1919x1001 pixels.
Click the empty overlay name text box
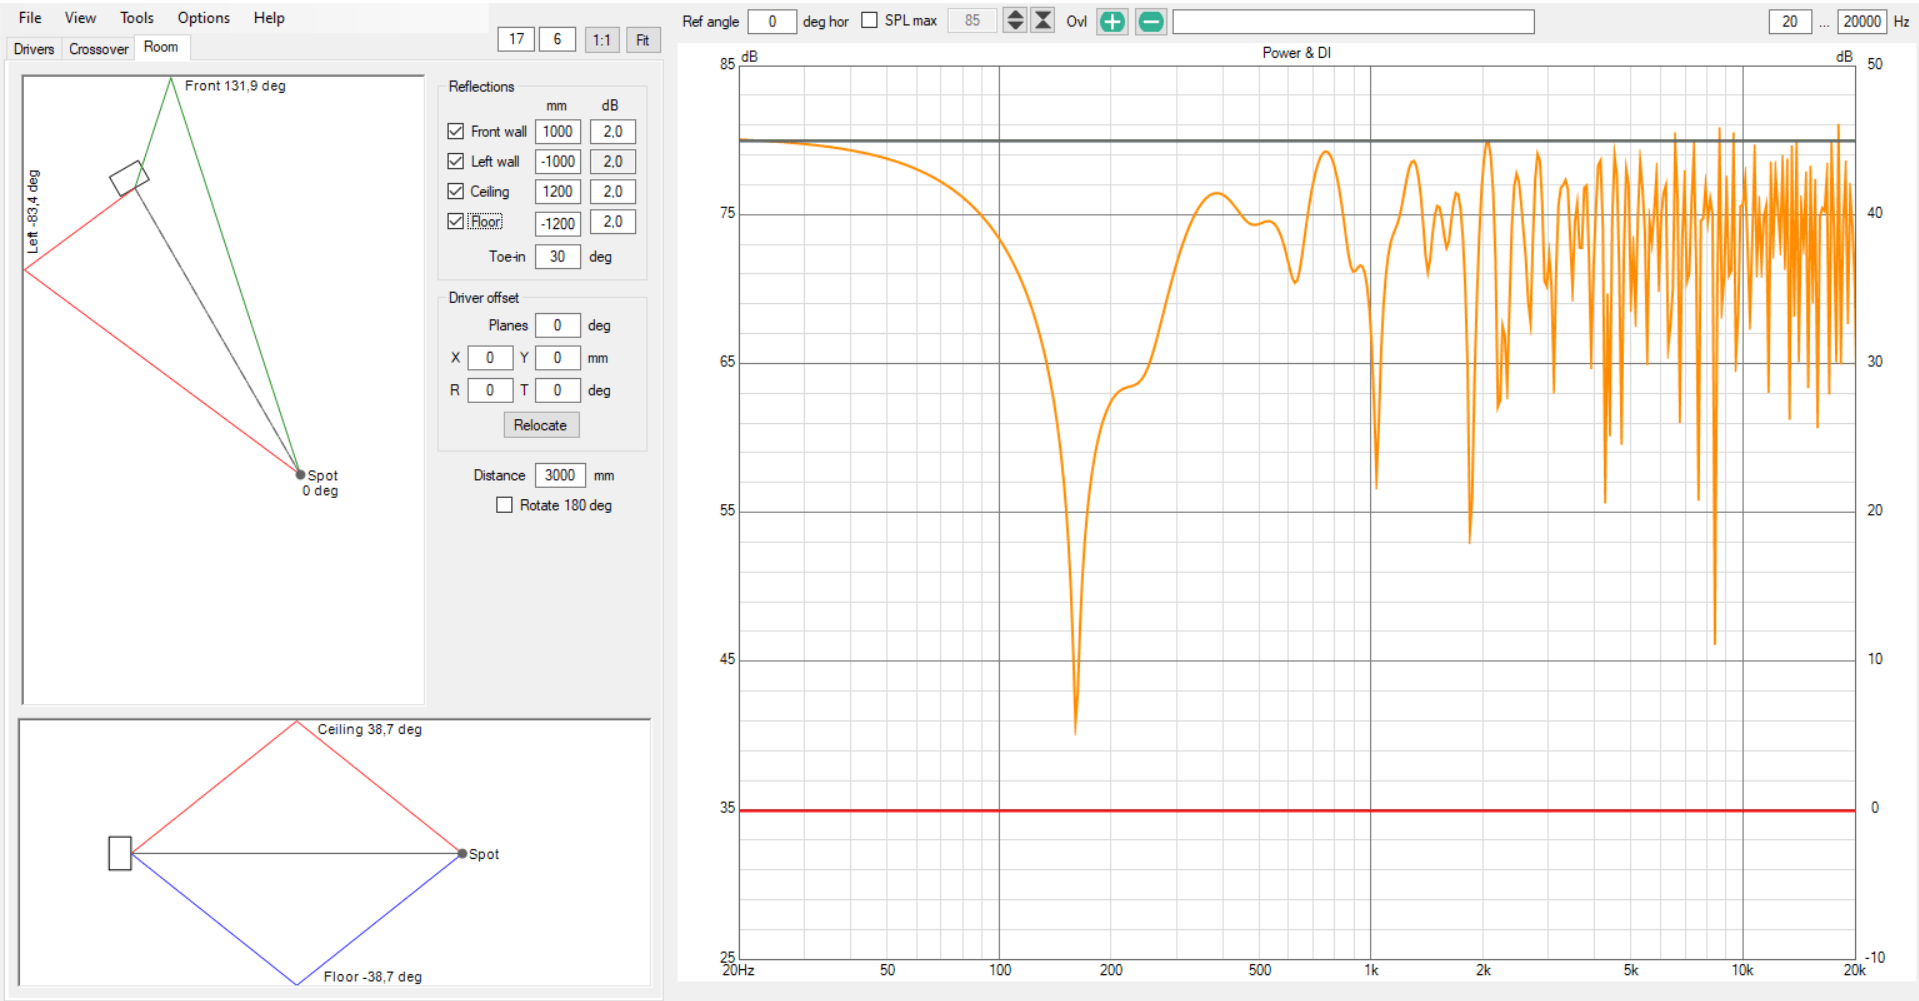(x=1353, y=21)
